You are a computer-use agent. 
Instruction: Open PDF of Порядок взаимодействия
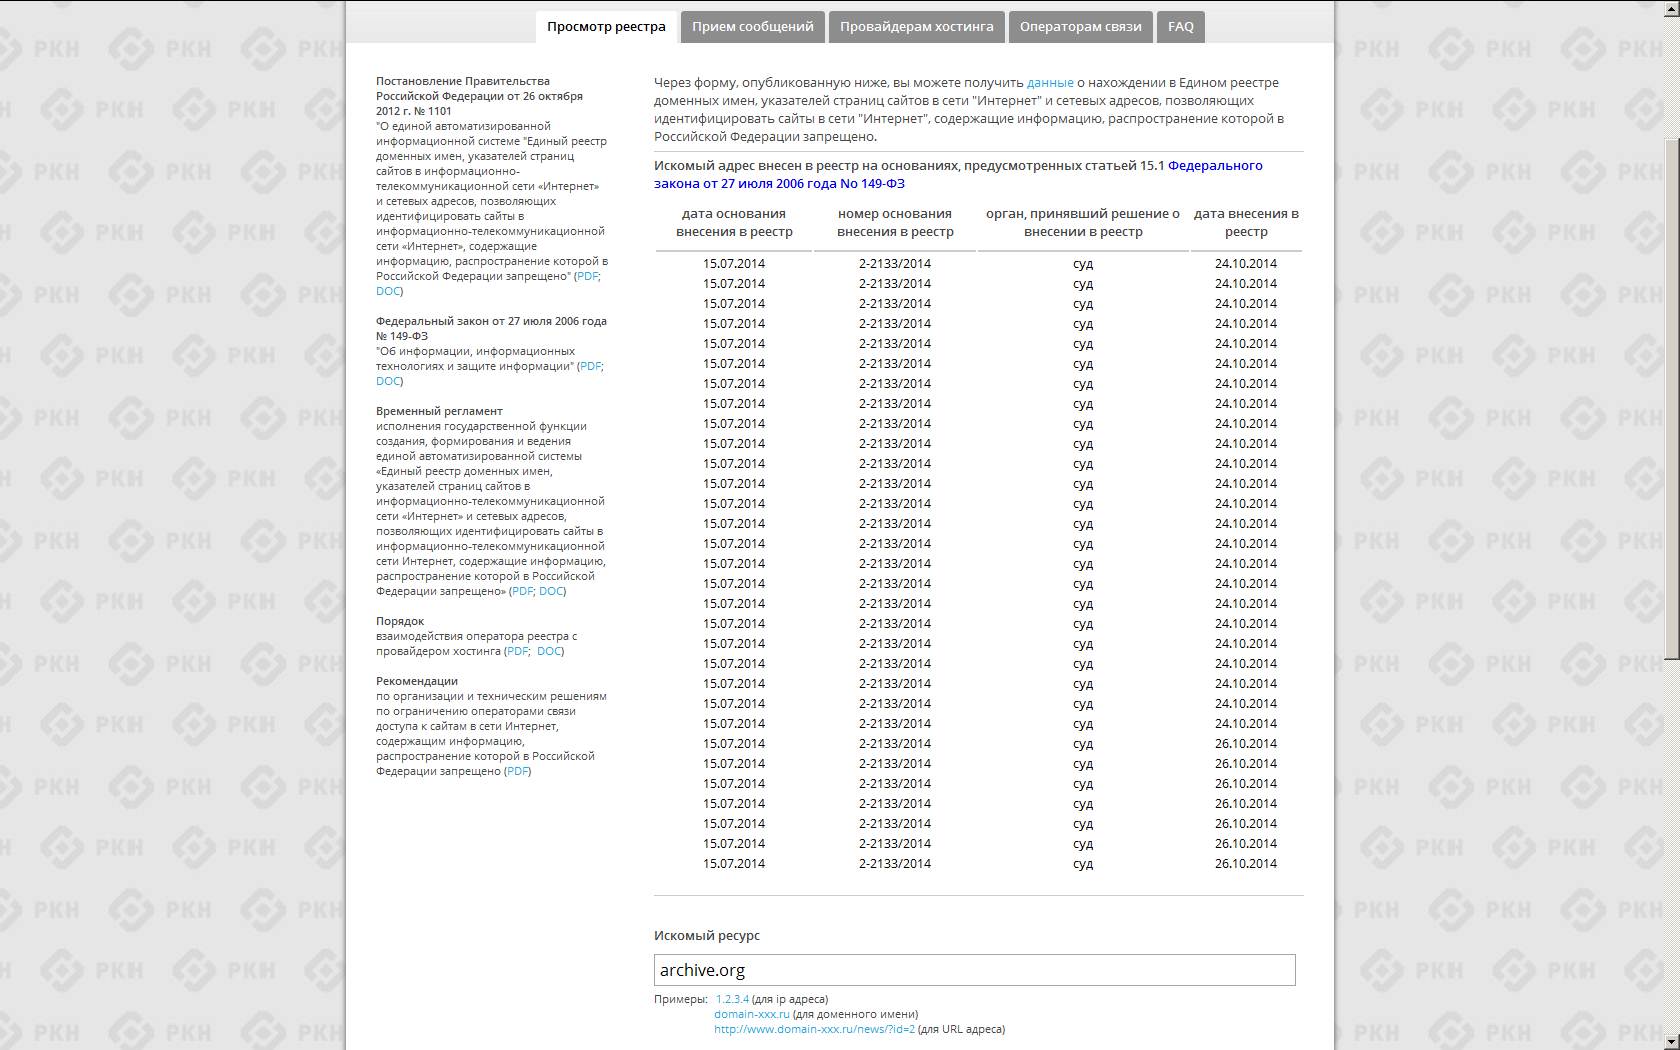pyautogui.click(x=517, y=651)
